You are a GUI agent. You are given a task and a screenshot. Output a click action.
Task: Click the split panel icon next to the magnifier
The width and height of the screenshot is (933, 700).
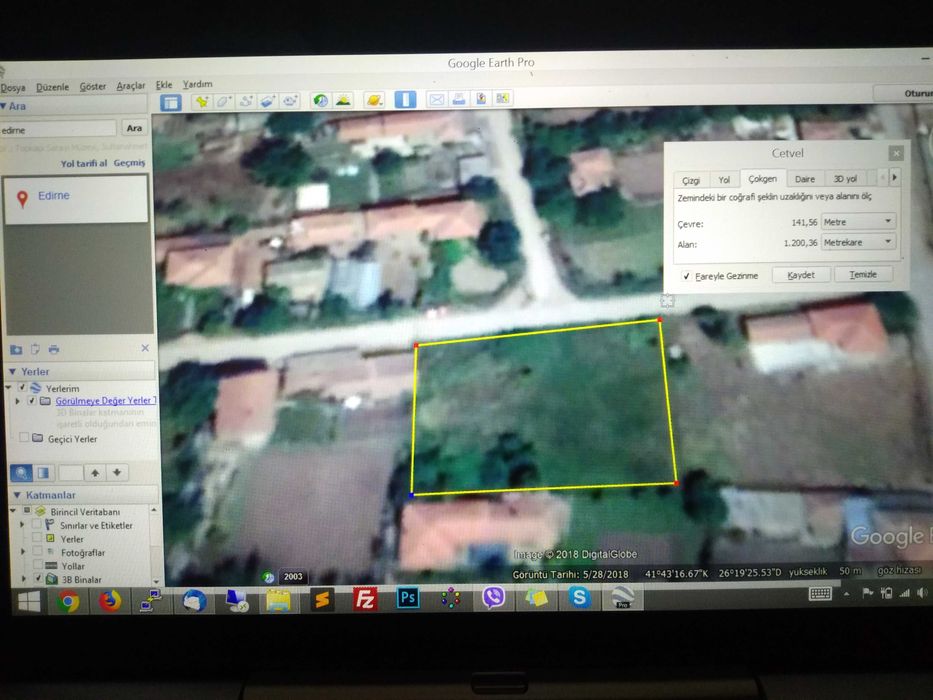click(x=43, y=473)
